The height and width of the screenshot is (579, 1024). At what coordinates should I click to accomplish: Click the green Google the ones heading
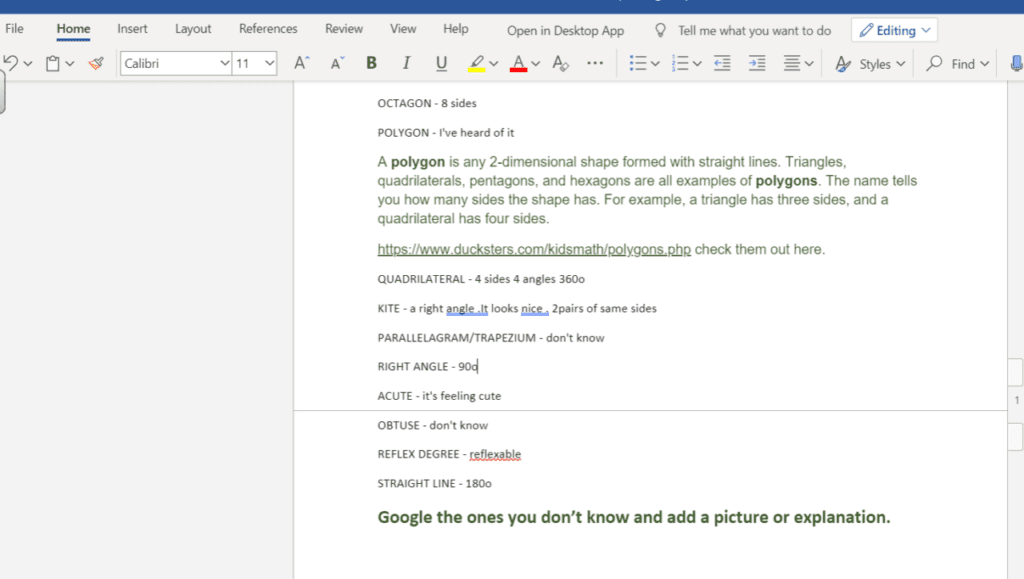pos(633,517)
